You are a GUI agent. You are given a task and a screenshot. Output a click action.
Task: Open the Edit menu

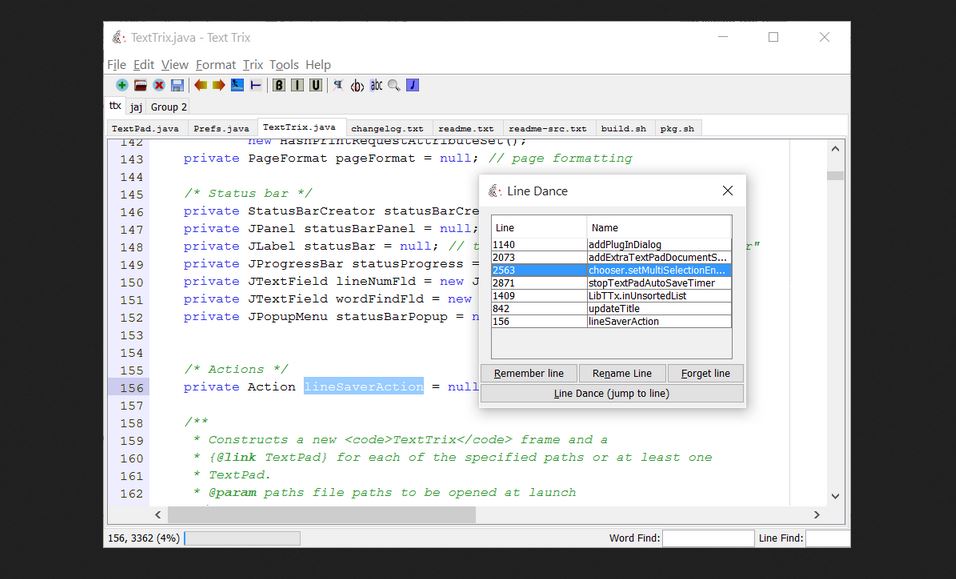pyautogui.click(x=144, y=65)
